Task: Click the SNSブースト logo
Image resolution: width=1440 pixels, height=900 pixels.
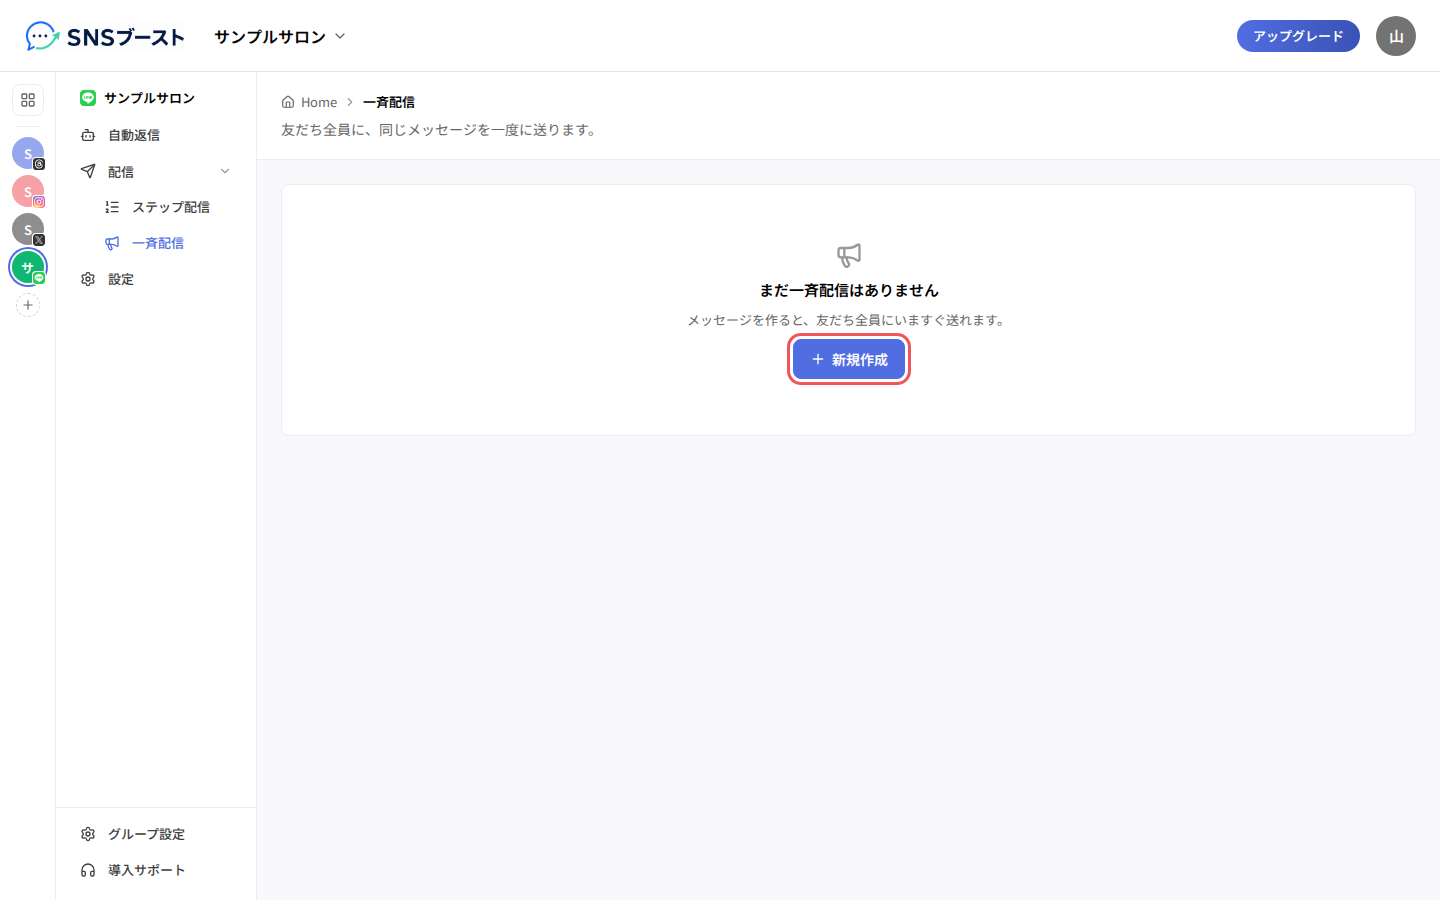Action: point(105,36)
